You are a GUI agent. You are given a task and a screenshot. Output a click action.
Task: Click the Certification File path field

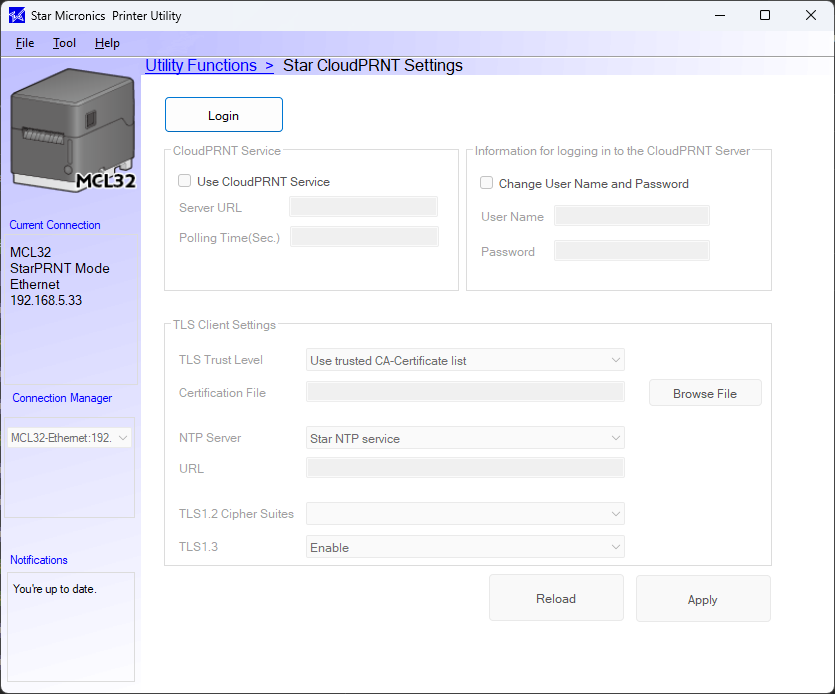[465, 392]
